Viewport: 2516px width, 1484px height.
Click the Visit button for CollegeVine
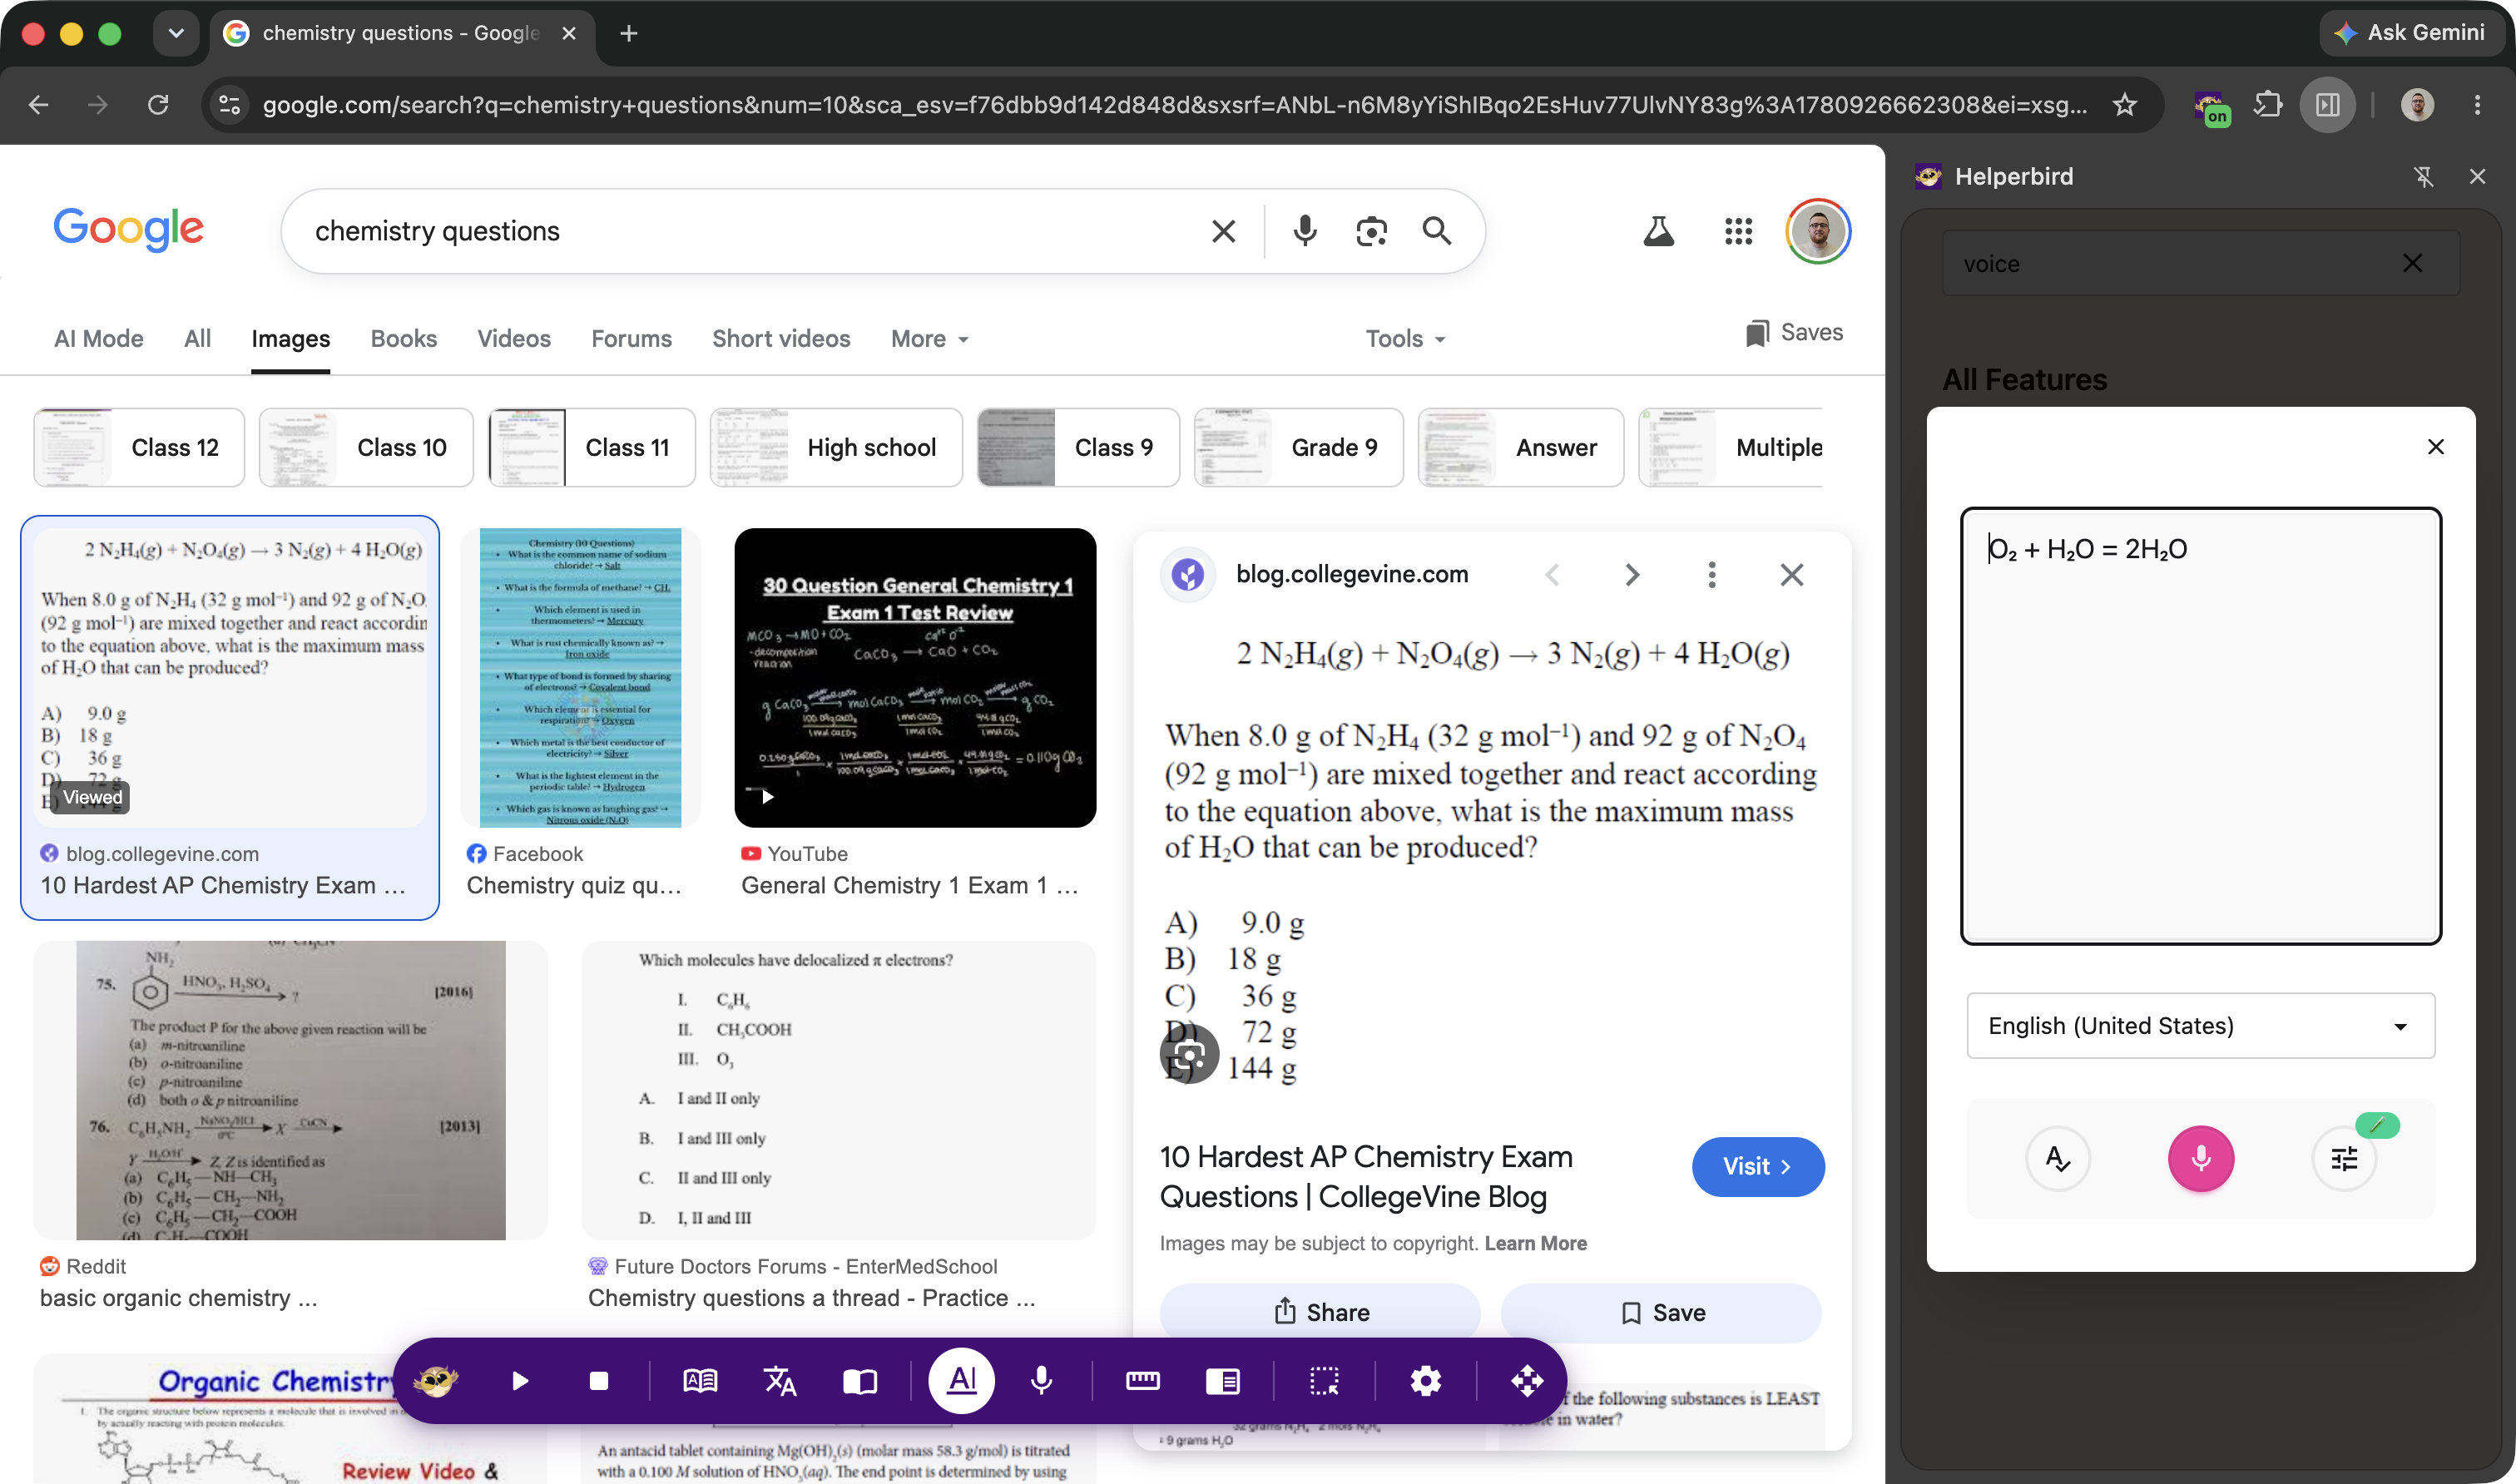coord(1757,1166)
